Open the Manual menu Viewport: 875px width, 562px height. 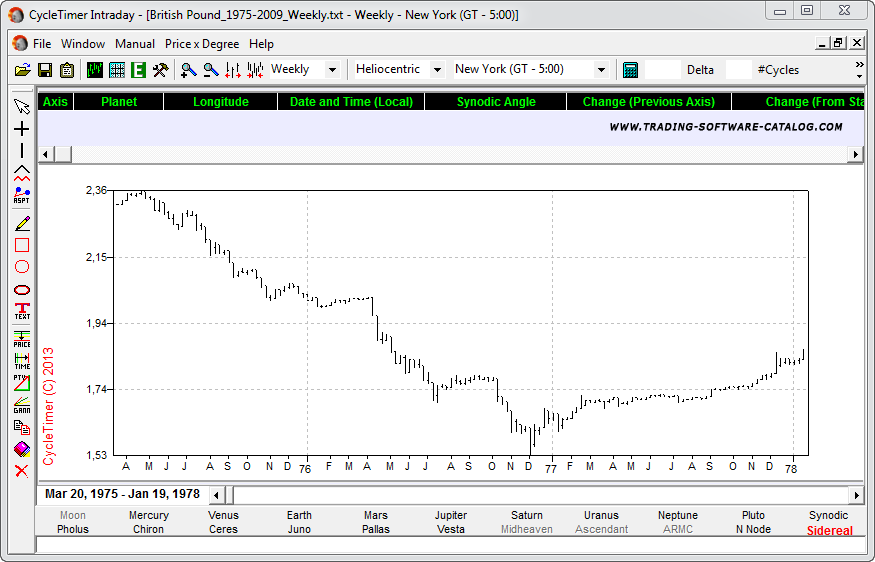coord(135,44)
